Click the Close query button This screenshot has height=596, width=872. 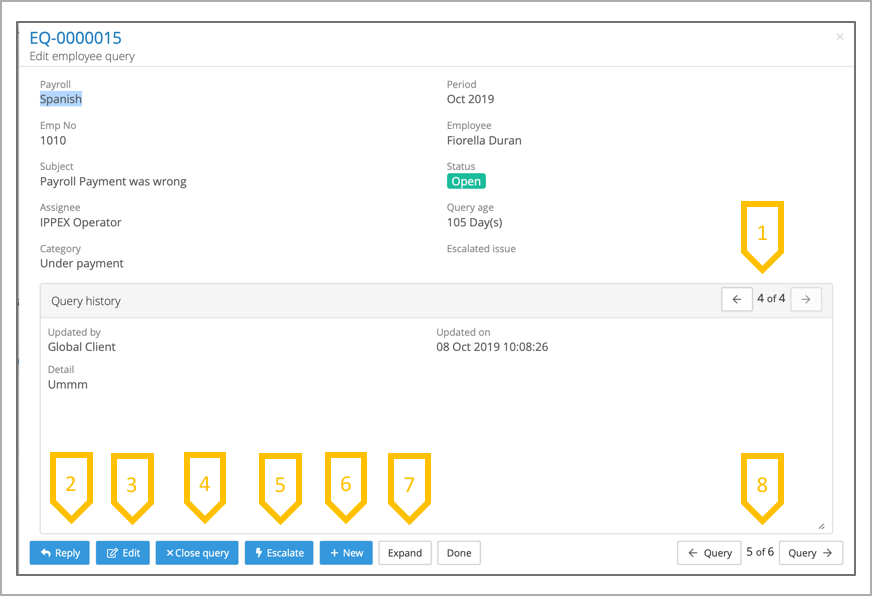click(197, 553)
